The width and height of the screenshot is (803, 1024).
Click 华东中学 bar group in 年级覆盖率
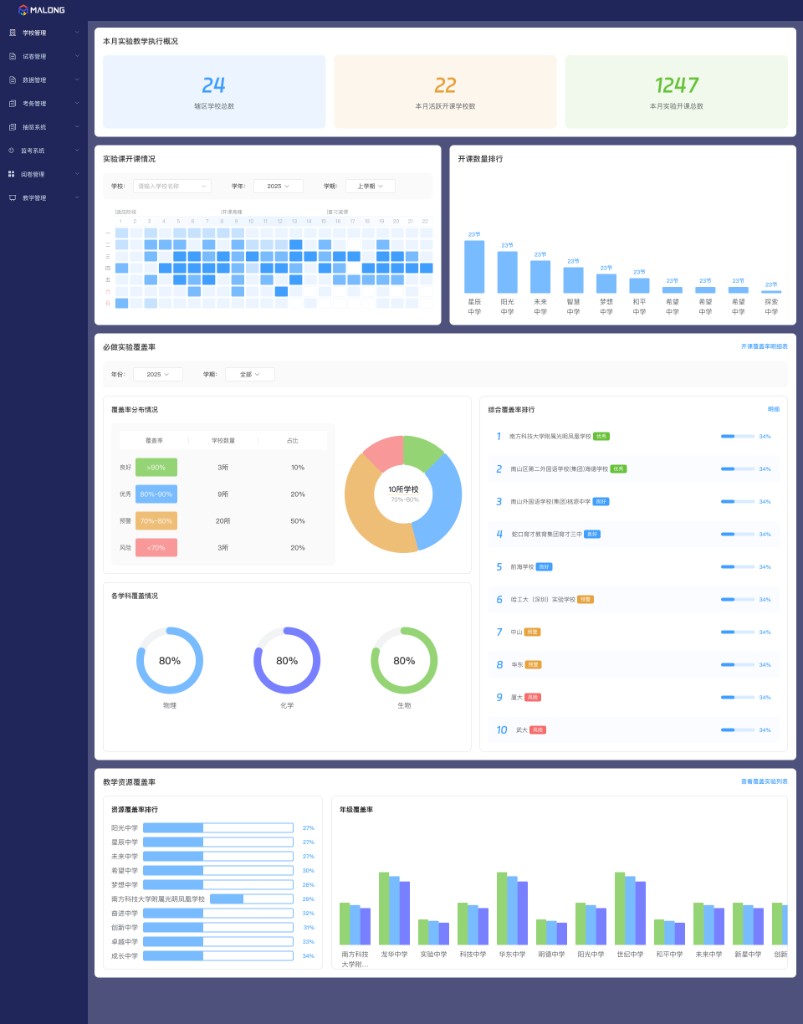[x=512, y=908]
